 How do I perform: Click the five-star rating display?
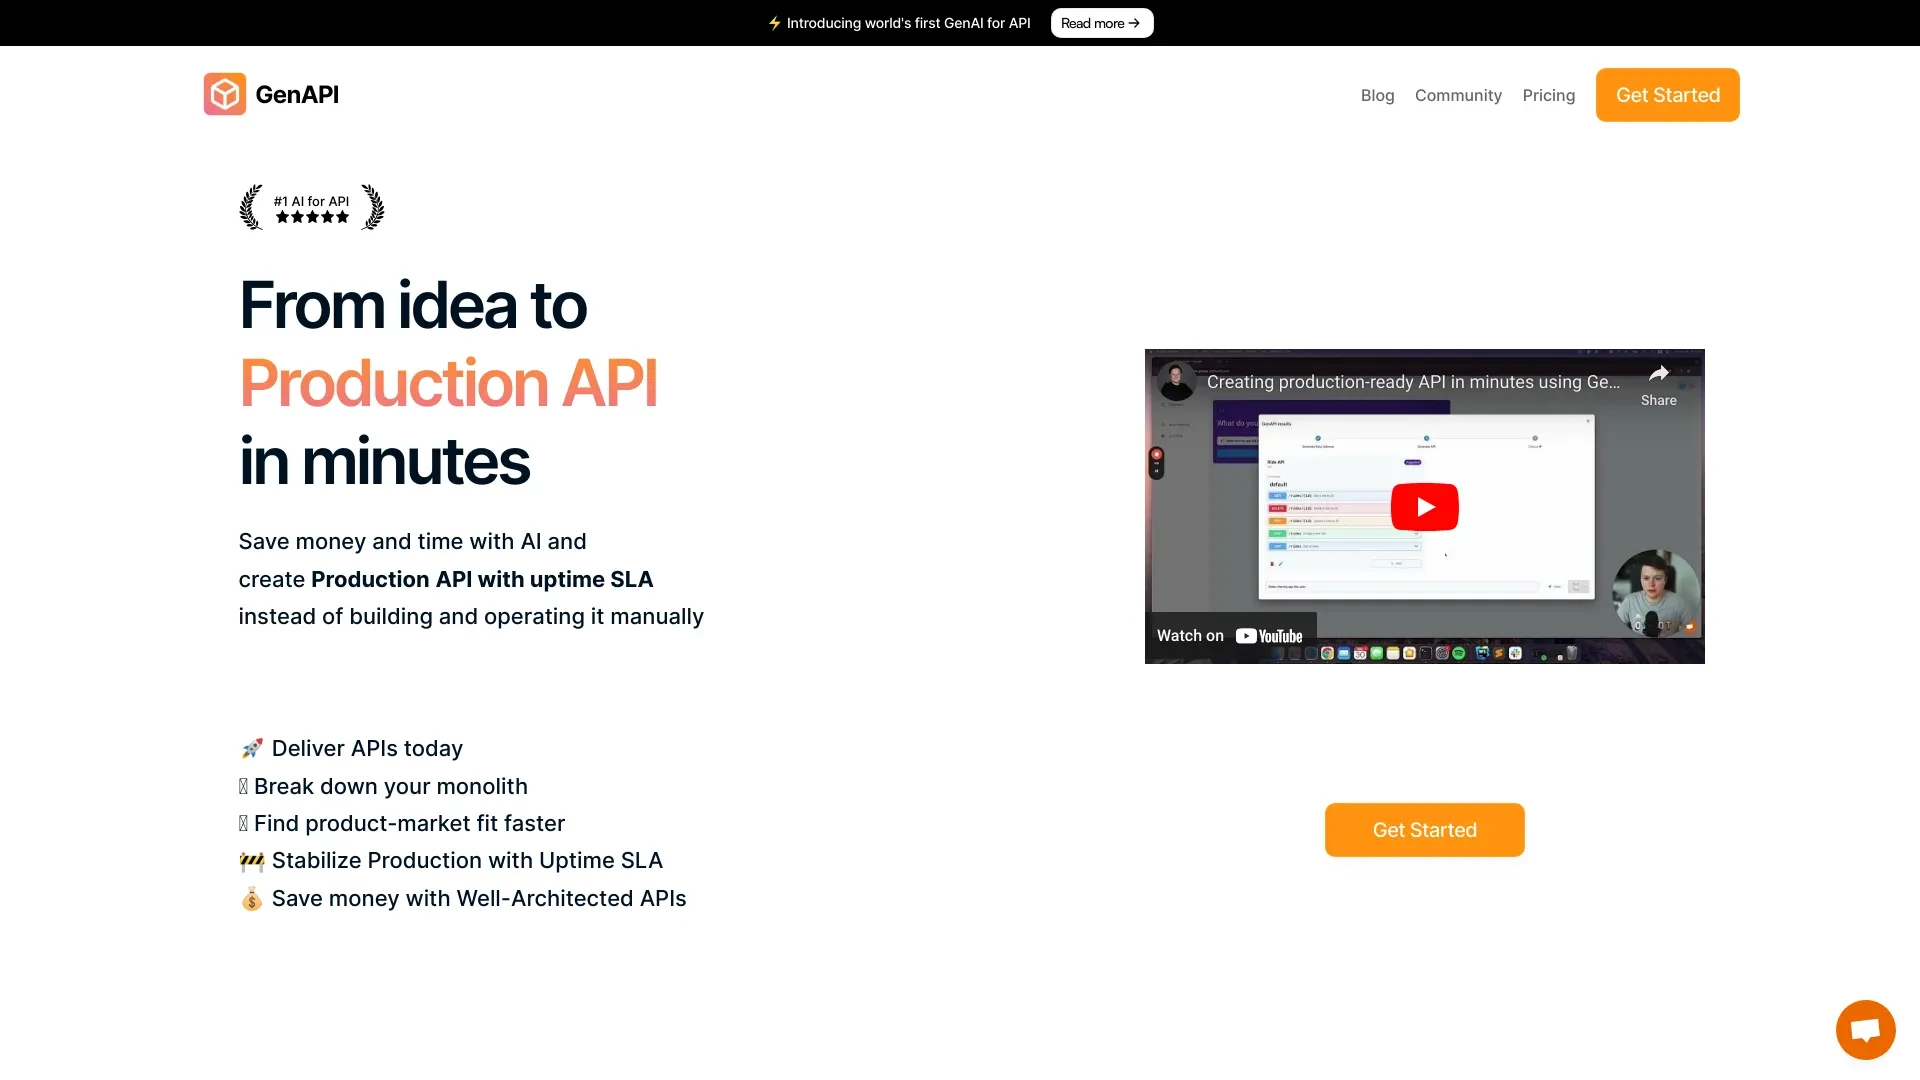[310, 216]
